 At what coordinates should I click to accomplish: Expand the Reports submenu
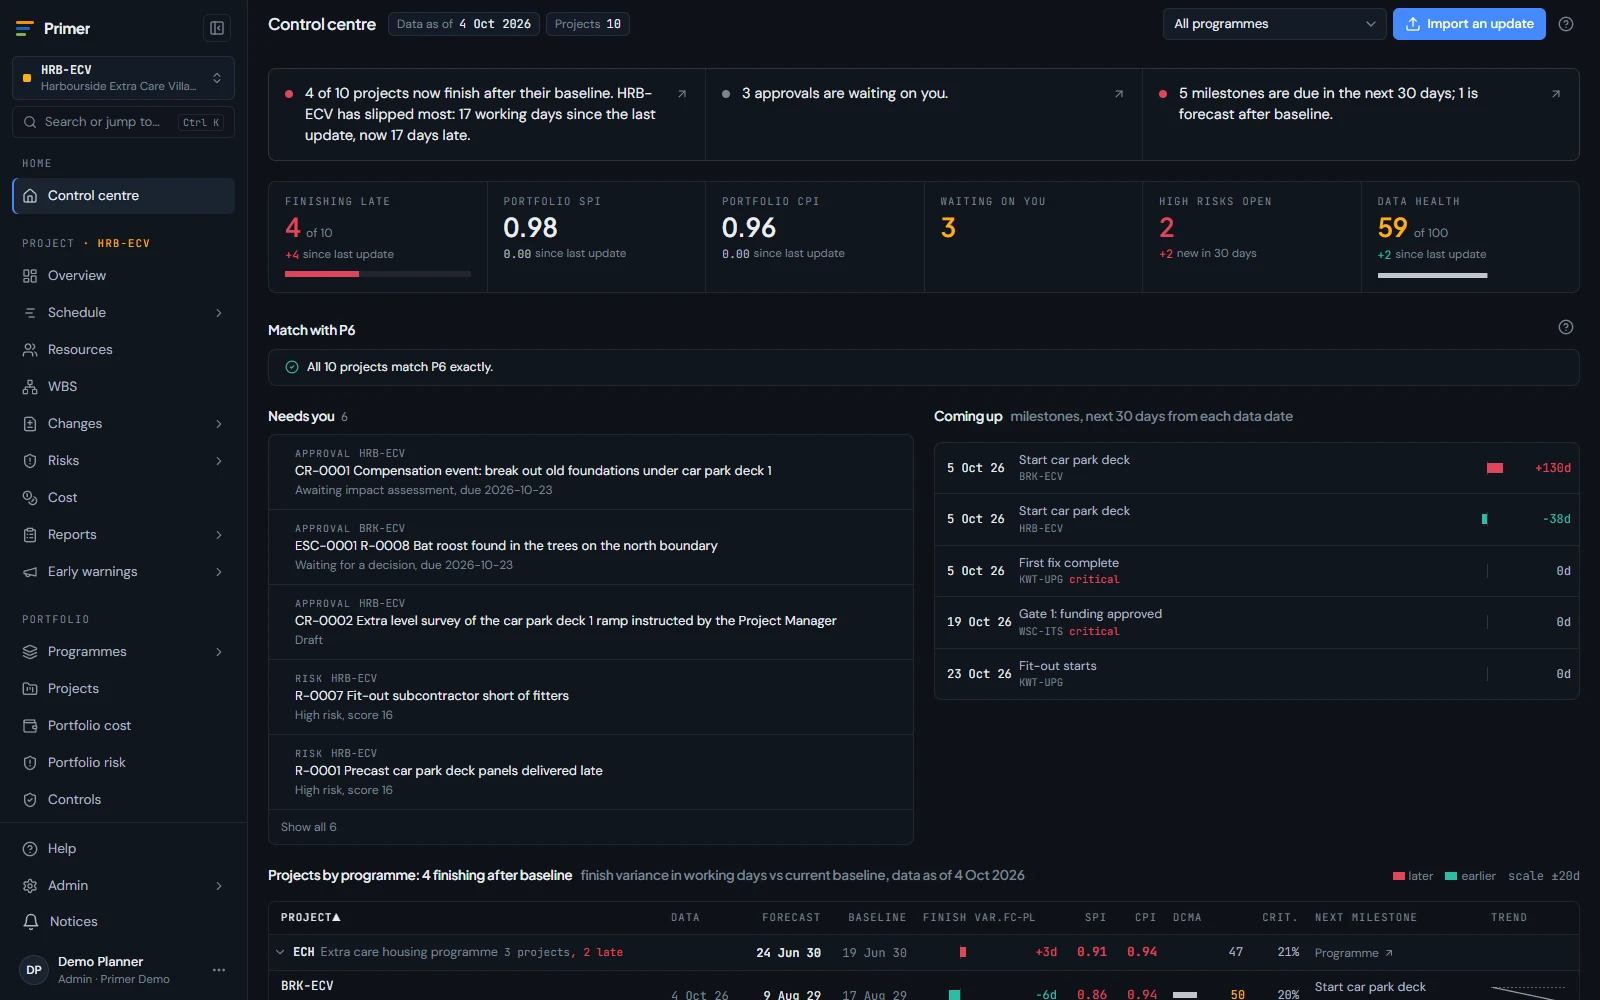click(219, 535)
